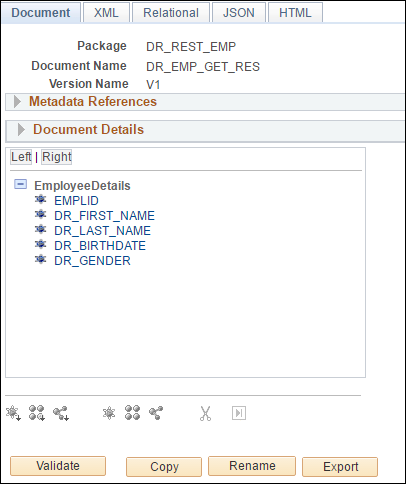Viewport: 406px width, 484px height.
Task: Open the JSON tab
Action: 239,13
